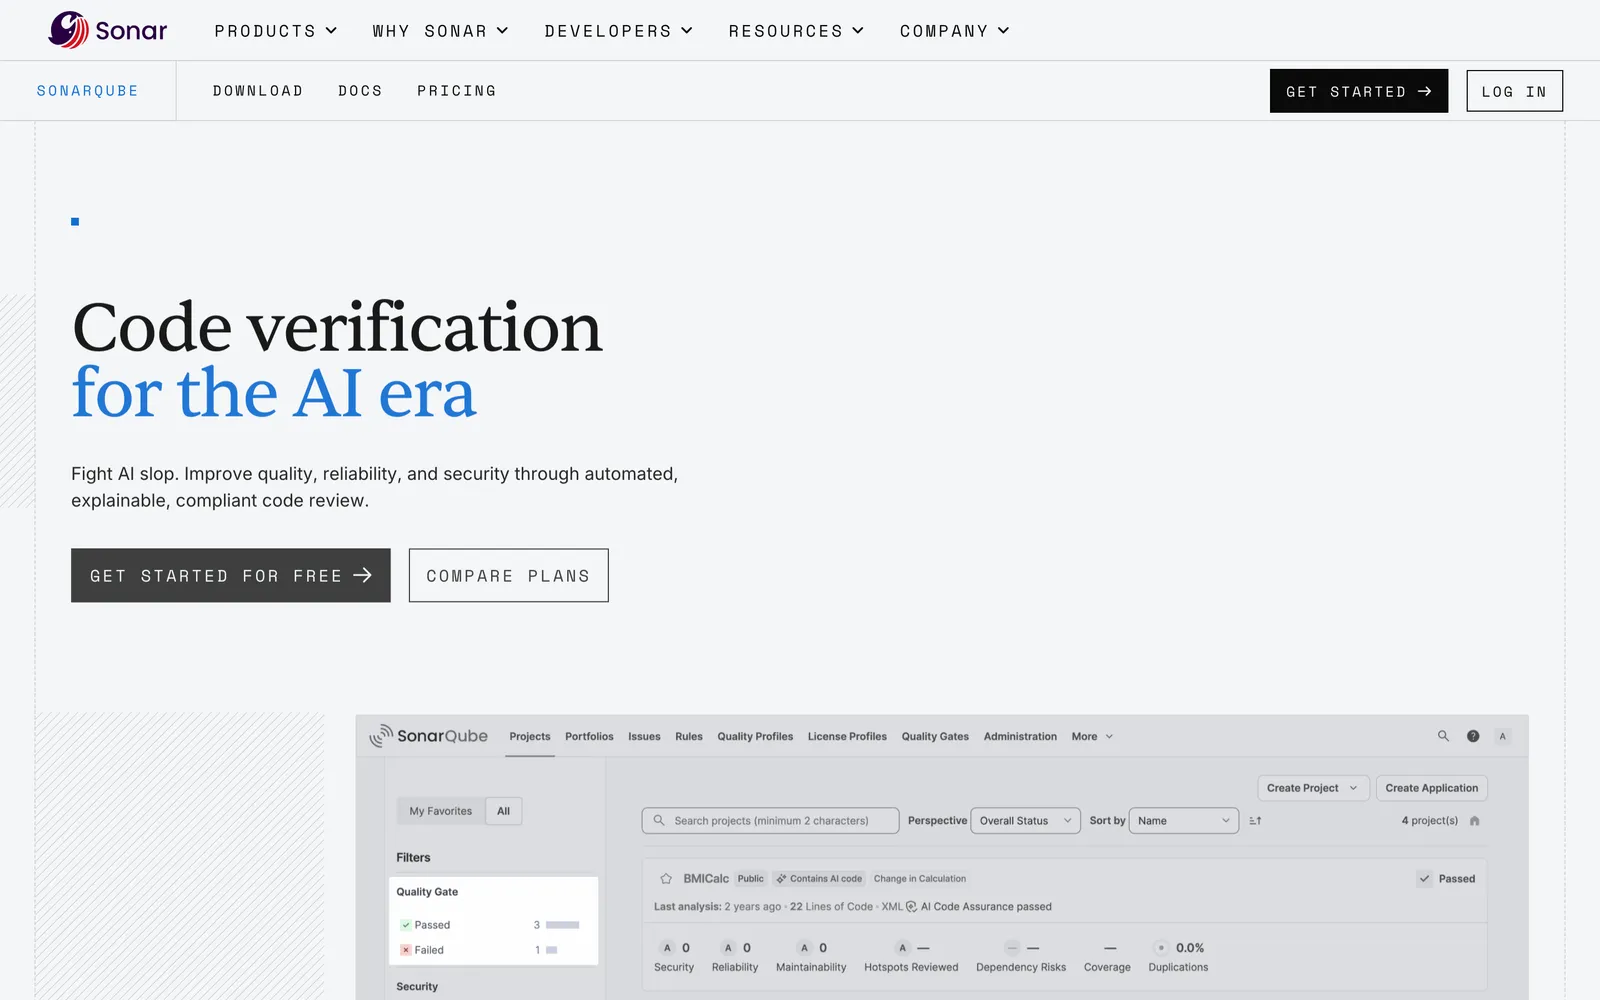
Task: Open the Sort by Name dropdown
Action: 1184,821
